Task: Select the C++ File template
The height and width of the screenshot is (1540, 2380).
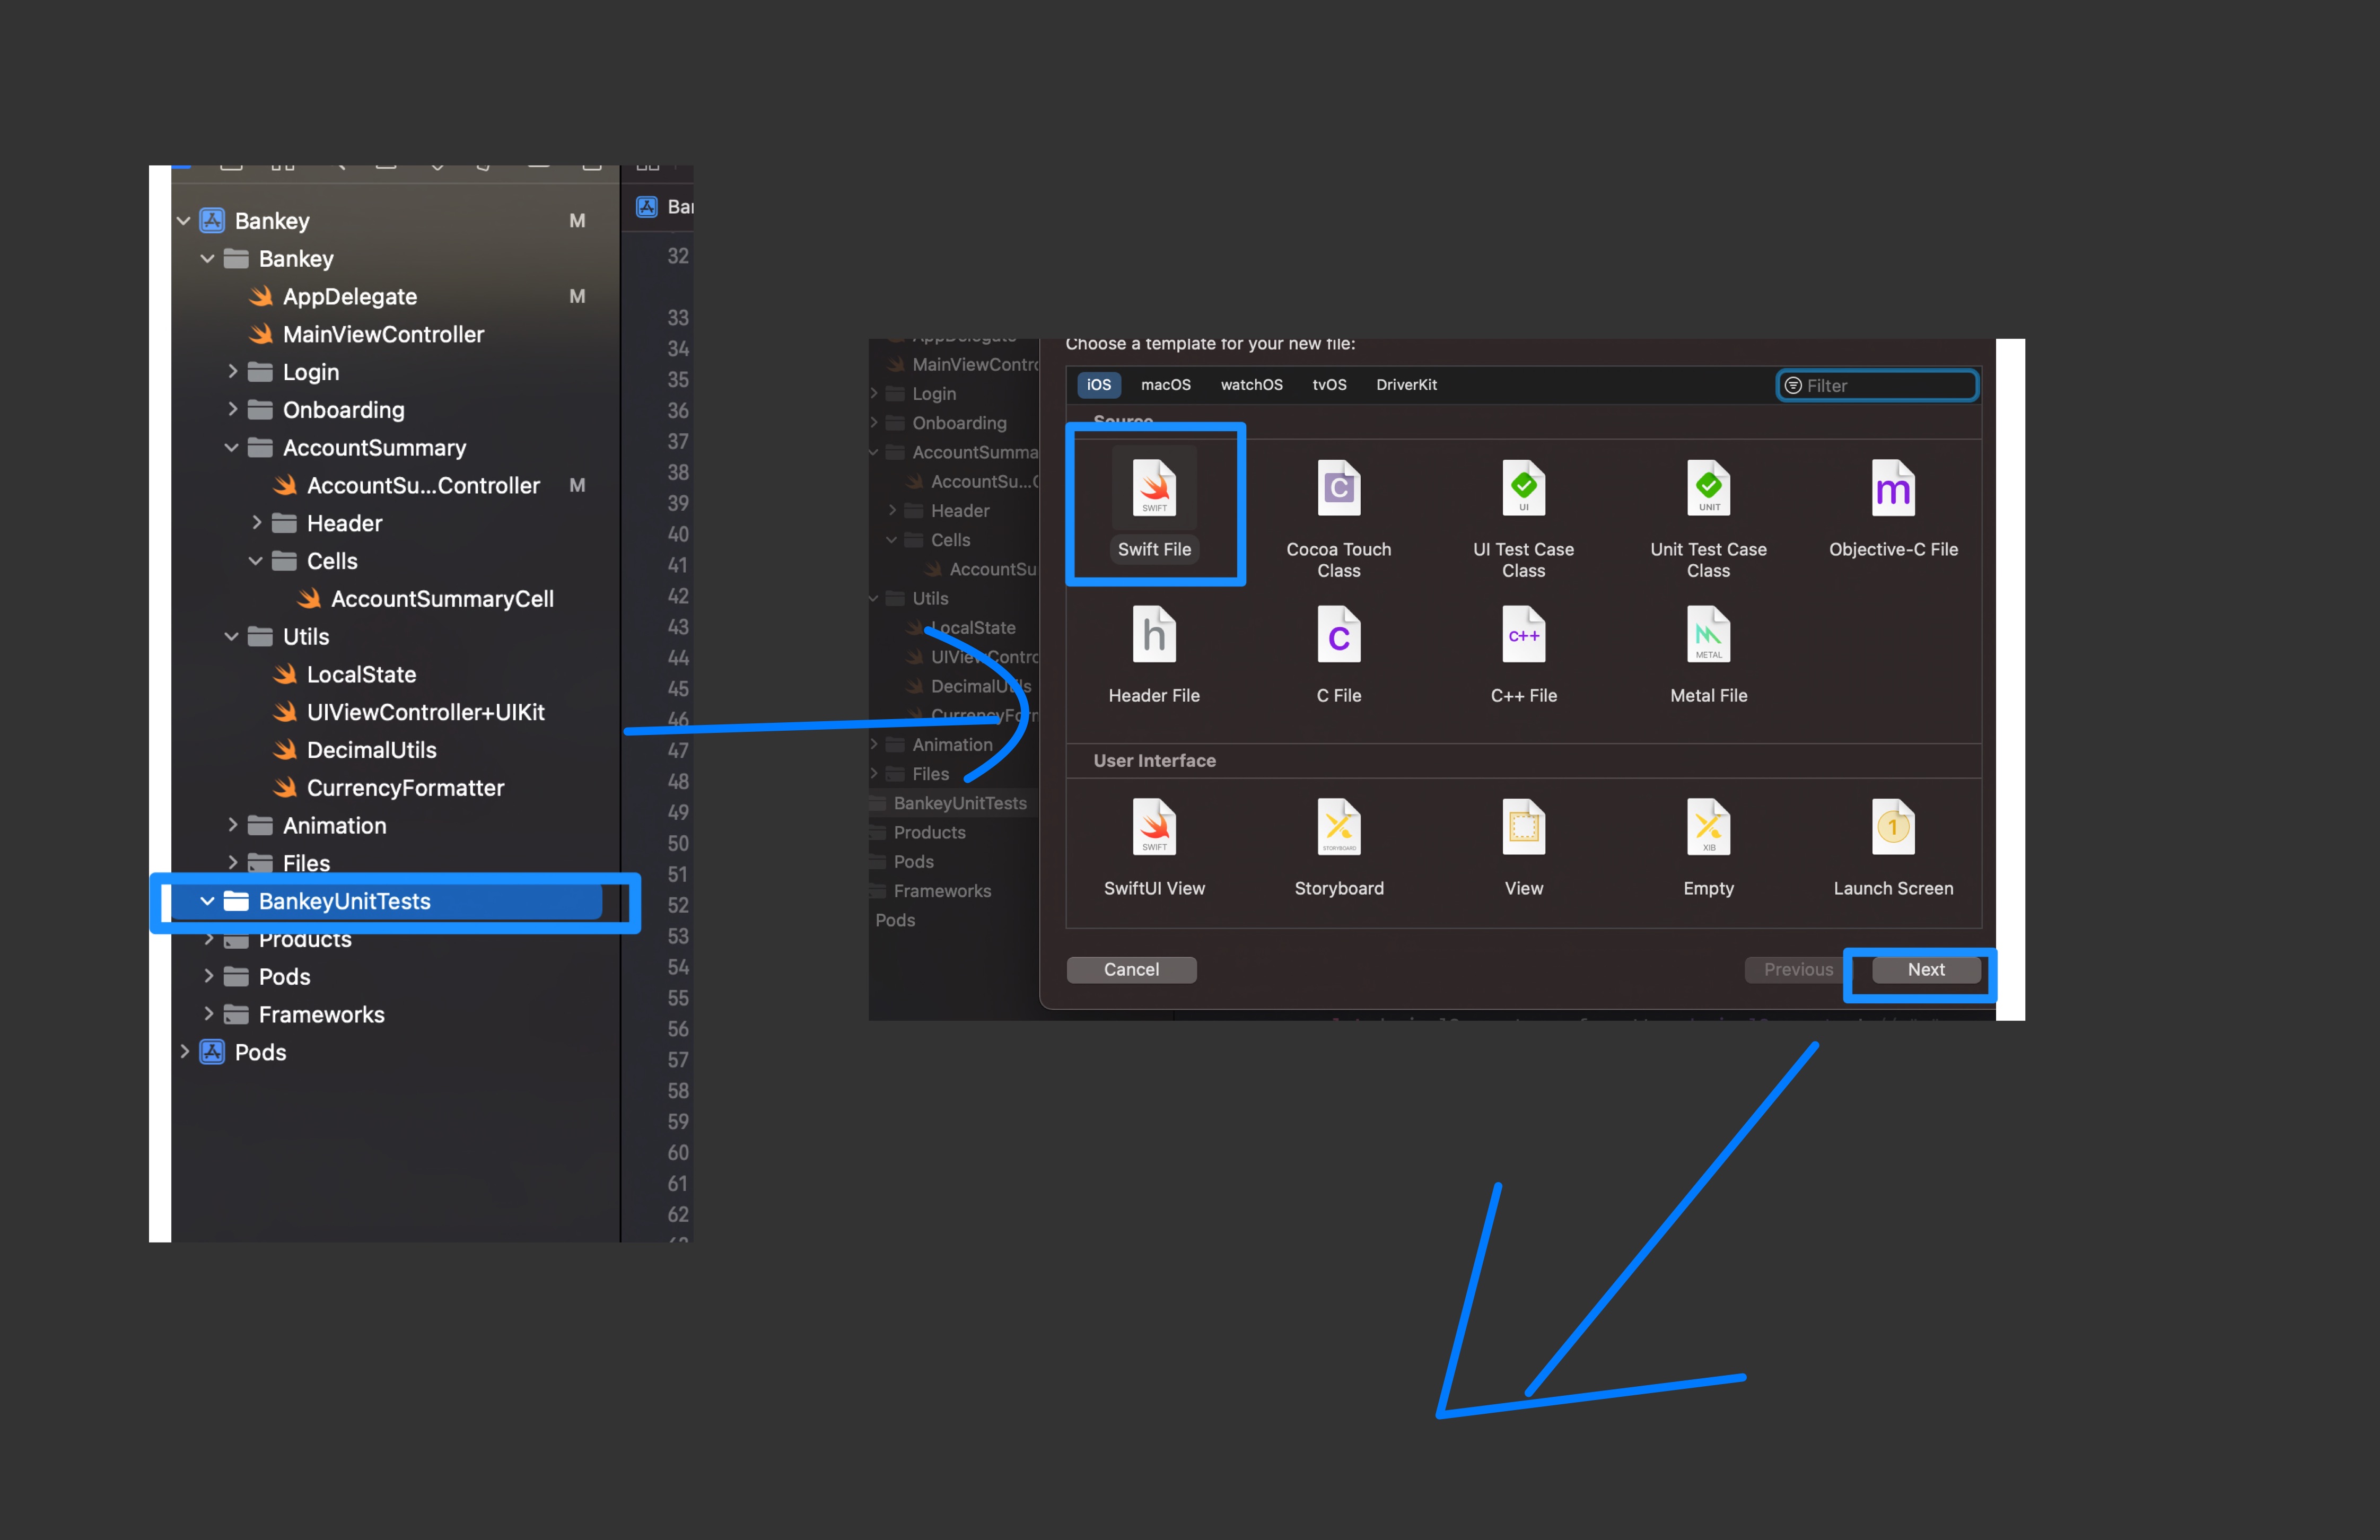Action: point(1523,654)
